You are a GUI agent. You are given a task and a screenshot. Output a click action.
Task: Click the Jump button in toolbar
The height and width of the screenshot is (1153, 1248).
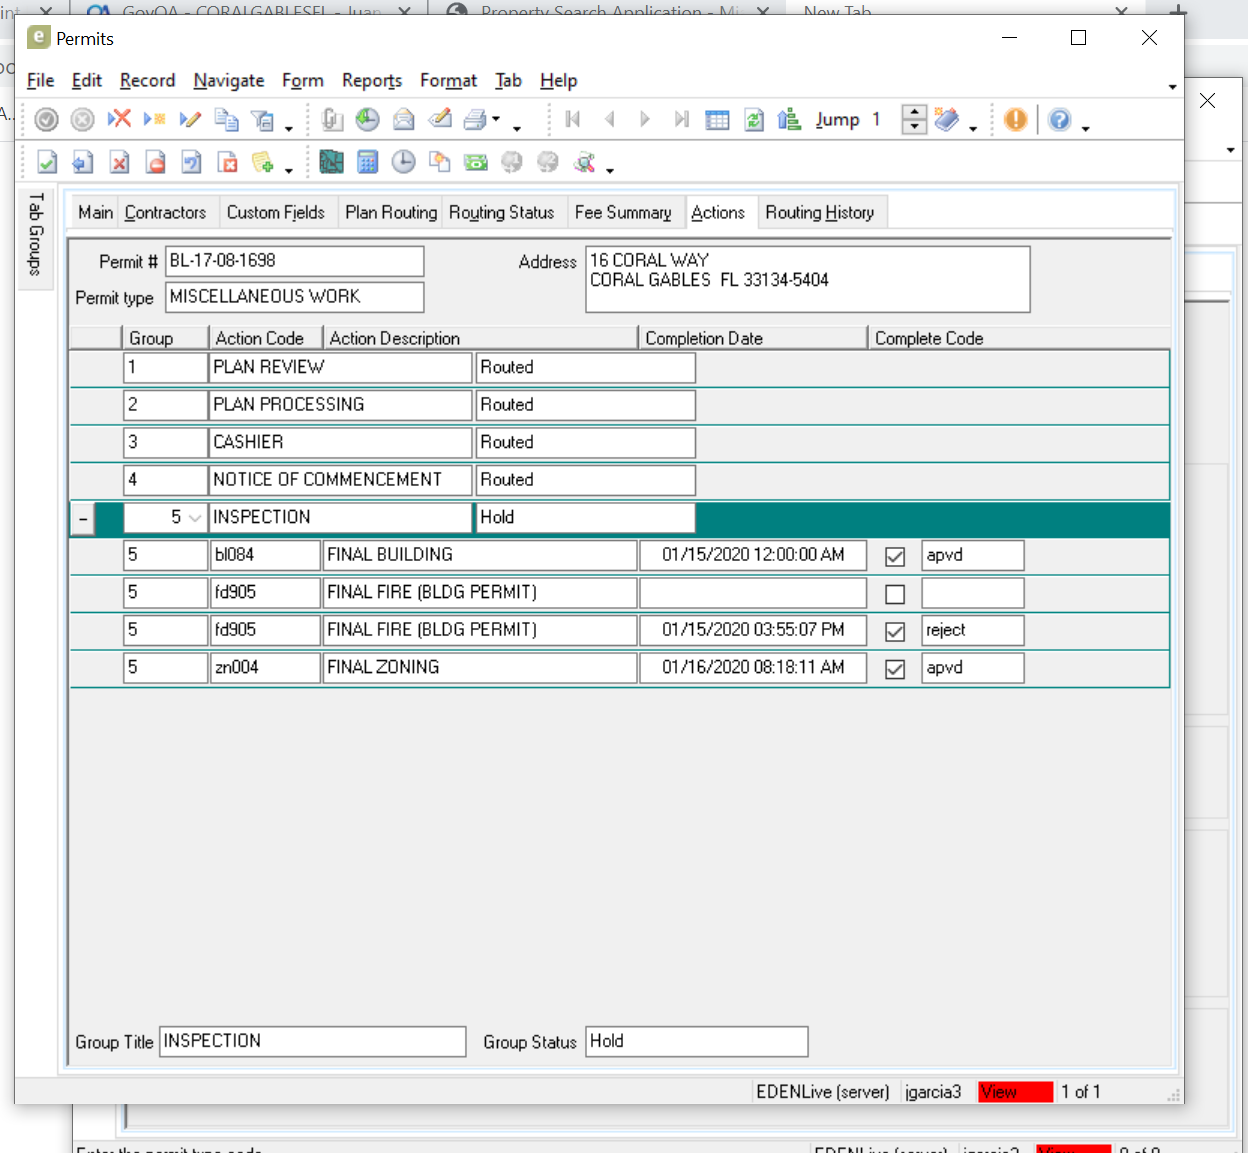point(837,120)
